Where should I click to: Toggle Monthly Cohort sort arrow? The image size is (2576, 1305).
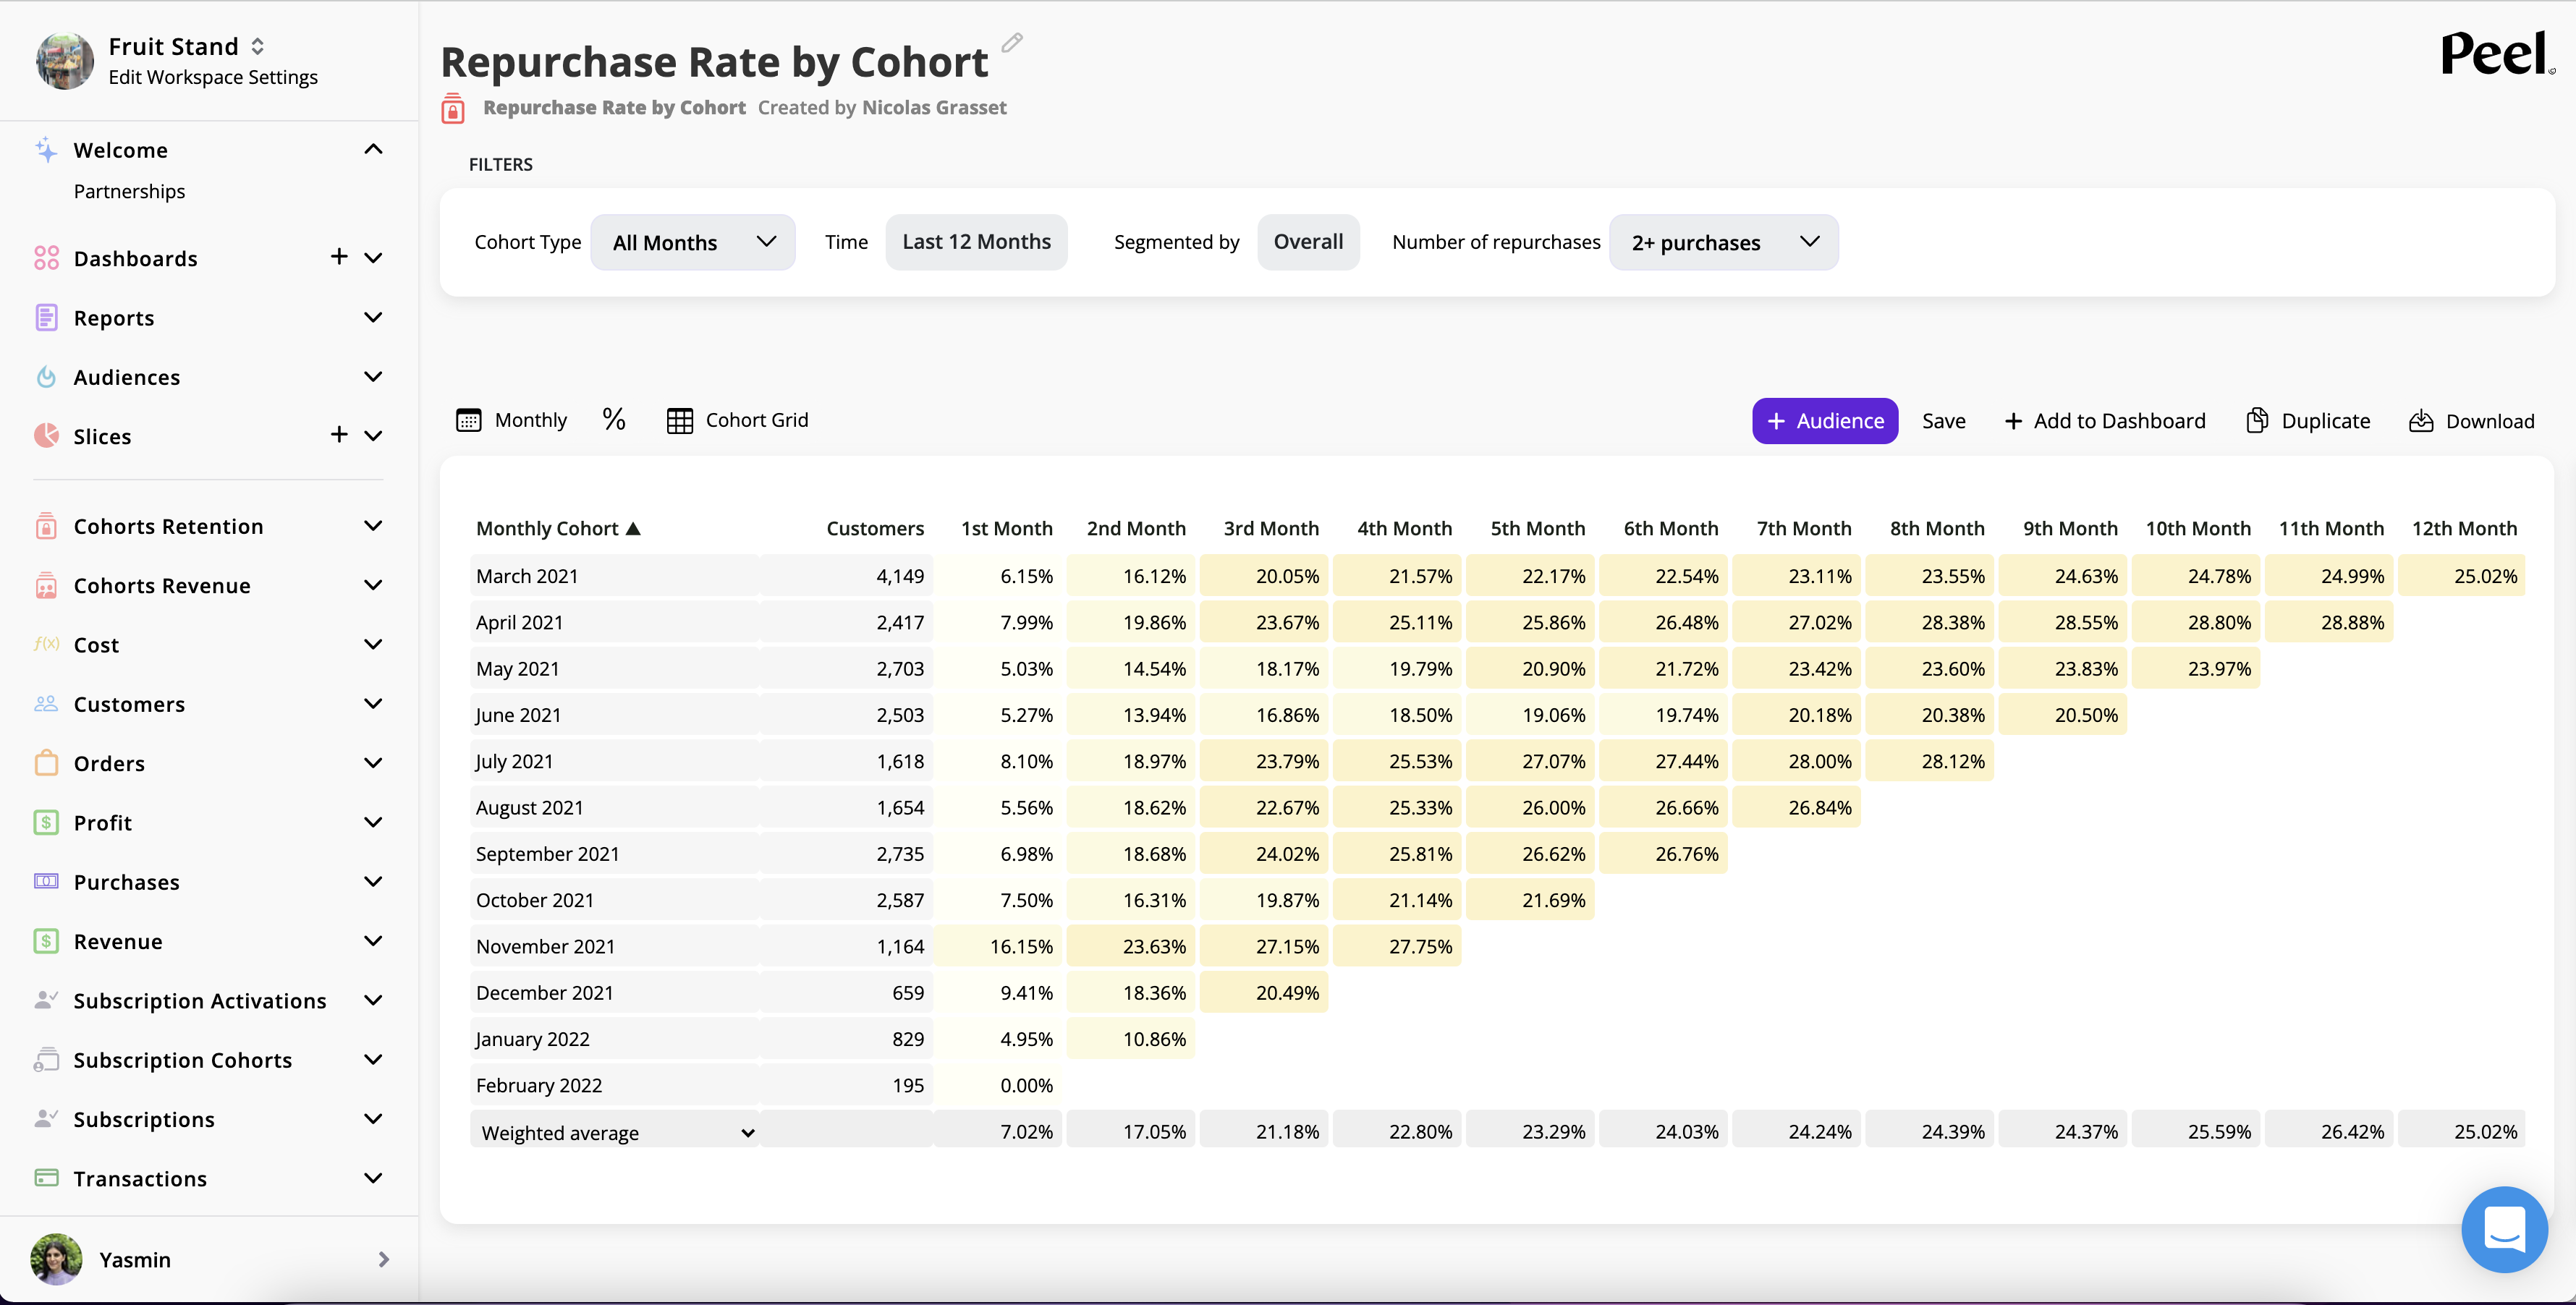tap(633, 528)
